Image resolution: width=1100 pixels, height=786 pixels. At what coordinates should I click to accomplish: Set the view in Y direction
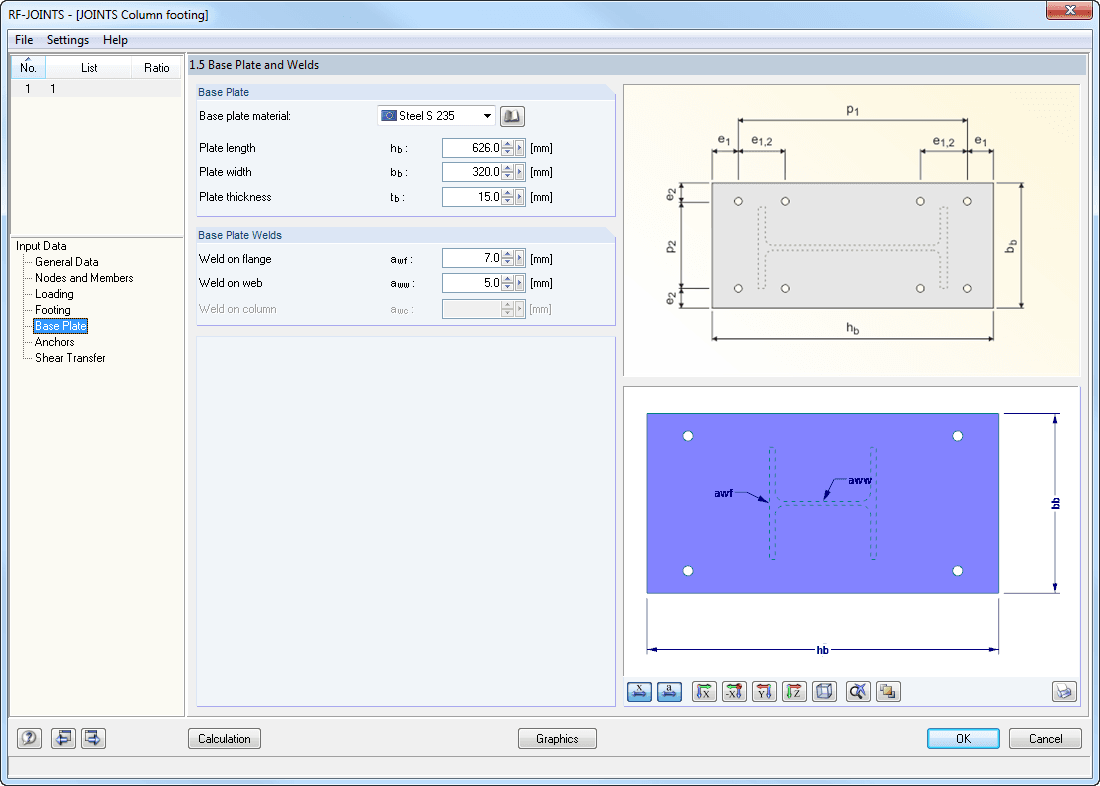(x=765, y=692)
